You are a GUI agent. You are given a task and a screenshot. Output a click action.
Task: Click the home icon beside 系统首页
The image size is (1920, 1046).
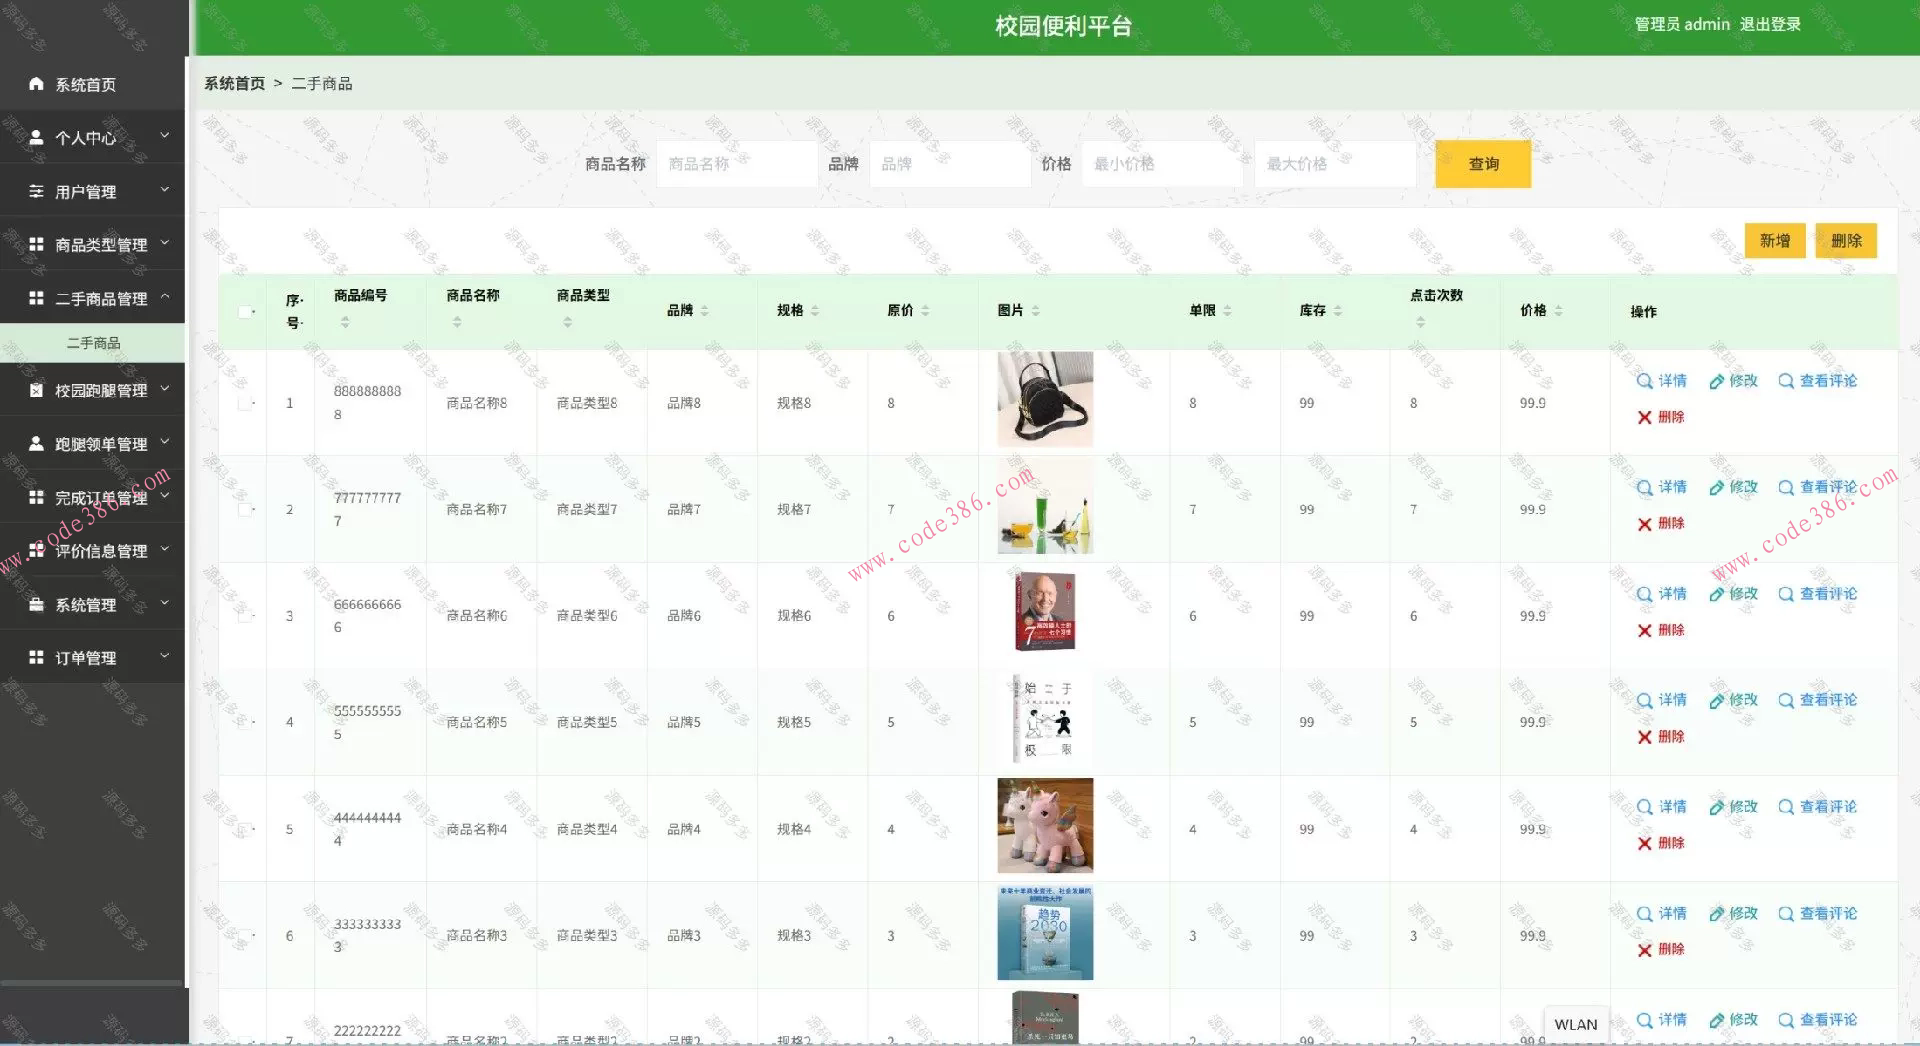36,84
